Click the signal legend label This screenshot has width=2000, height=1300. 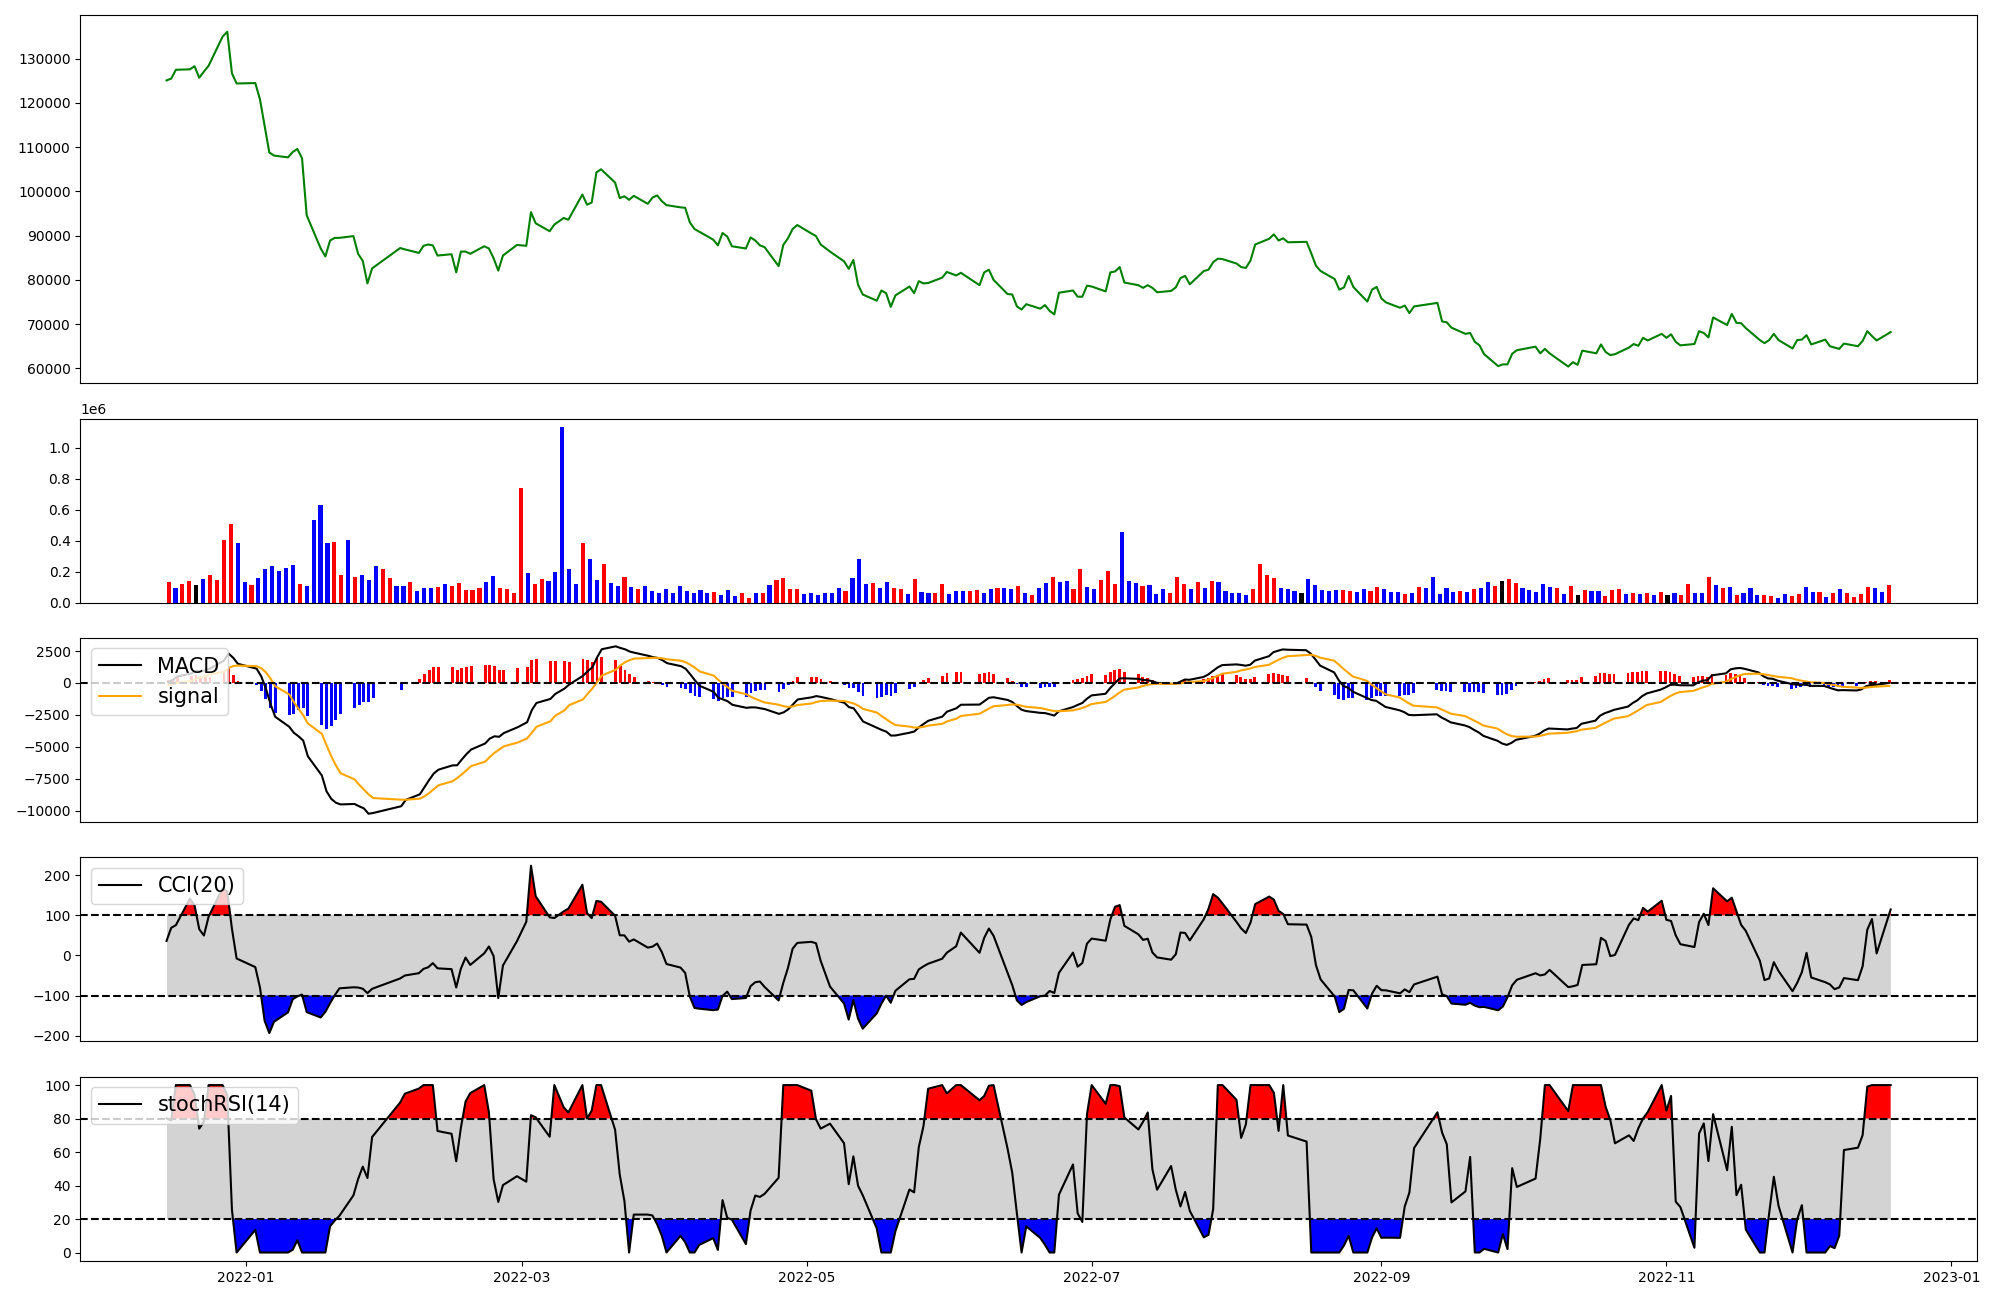click(188, 696)
